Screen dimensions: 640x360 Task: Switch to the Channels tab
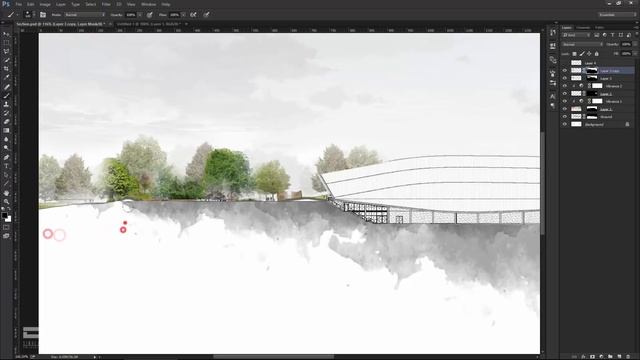click(583, 28)
